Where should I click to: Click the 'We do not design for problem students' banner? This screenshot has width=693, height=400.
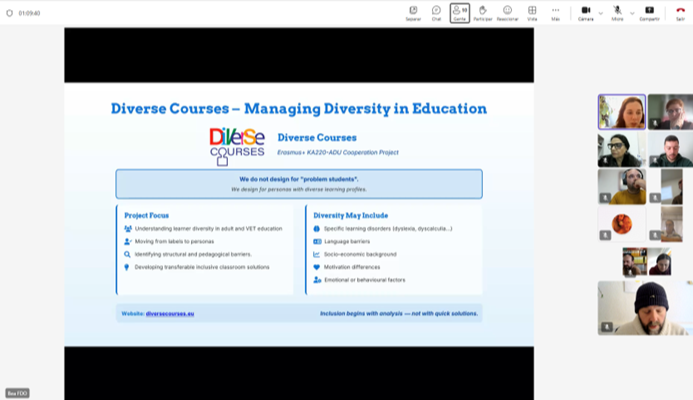point(299,184)
